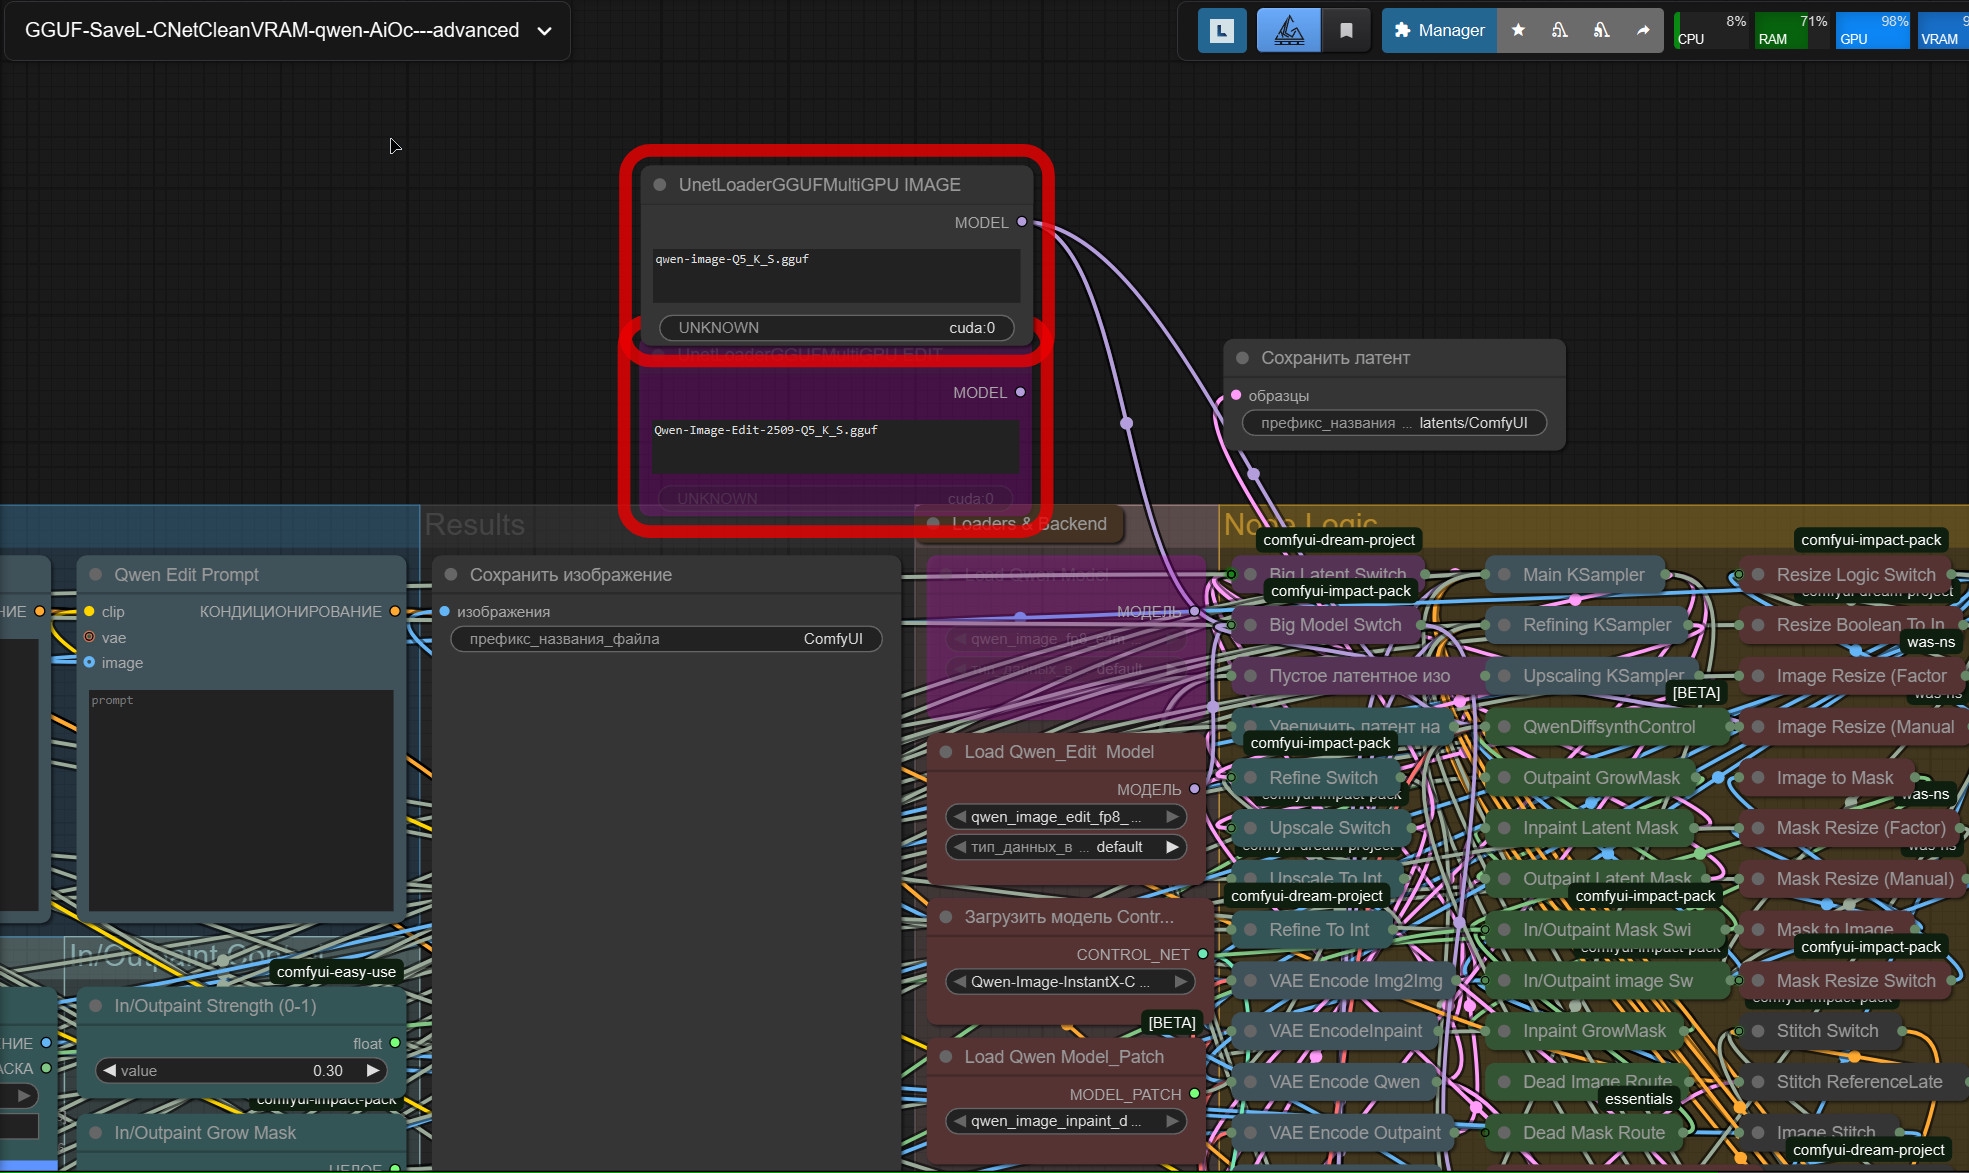Click the star icon next to Manager
Image resolution: width=1969 pixels, height=1173 pixels.
[x=1518, y=31]
